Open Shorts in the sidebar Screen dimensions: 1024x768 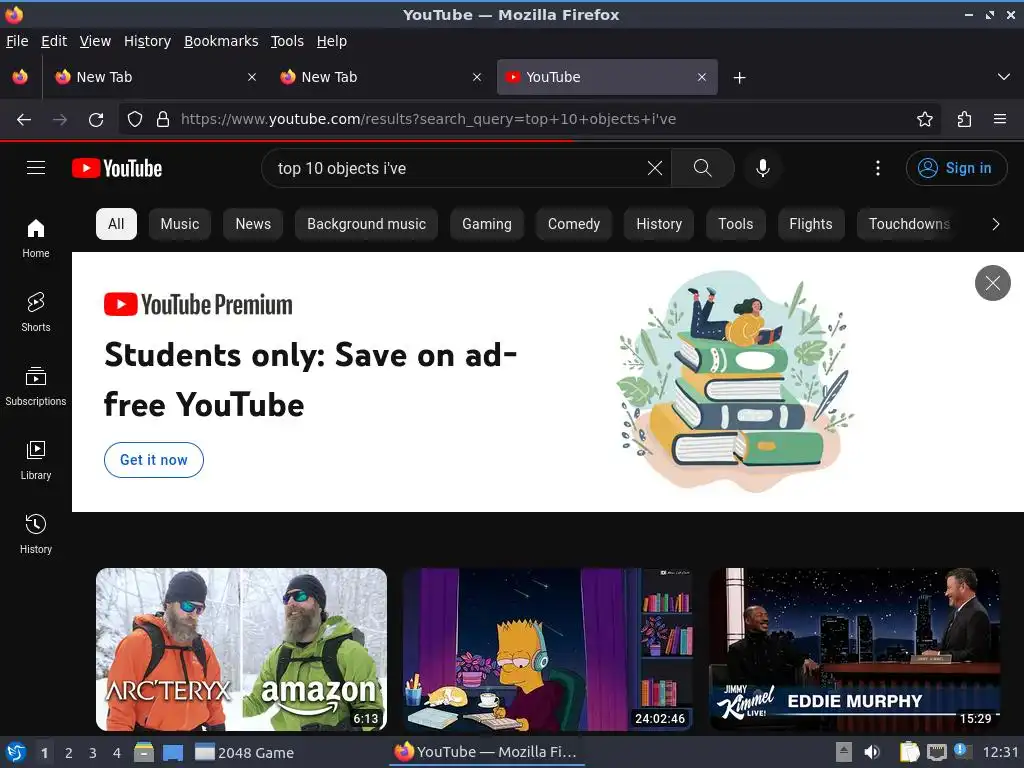click(x=36, y=312)
